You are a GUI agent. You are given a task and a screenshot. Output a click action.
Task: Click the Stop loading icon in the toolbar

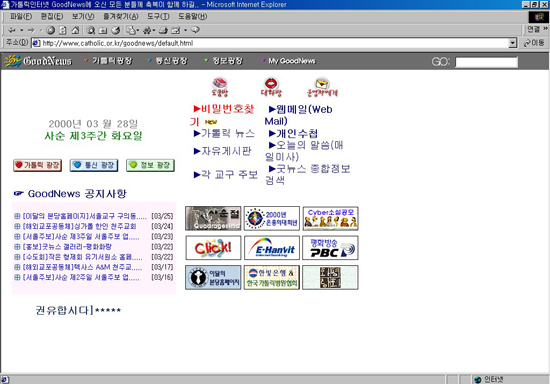[51, 30]
